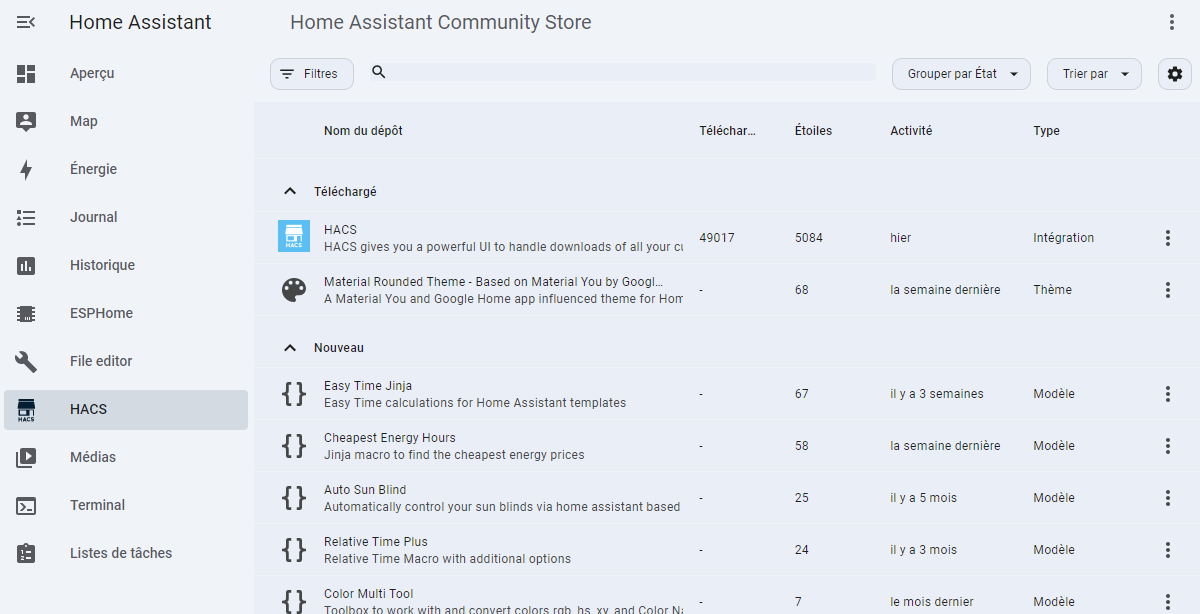
Task: Sort by Type column header
Action: coord(1046,131)
